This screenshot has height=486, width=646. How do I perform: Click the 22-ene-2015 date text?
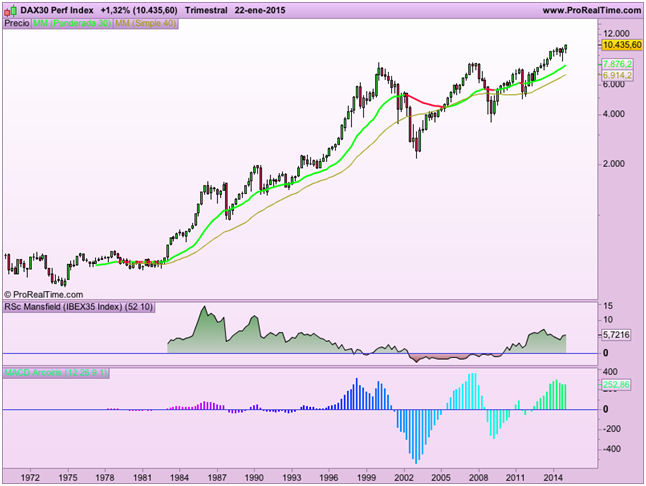tap(260, 10)
